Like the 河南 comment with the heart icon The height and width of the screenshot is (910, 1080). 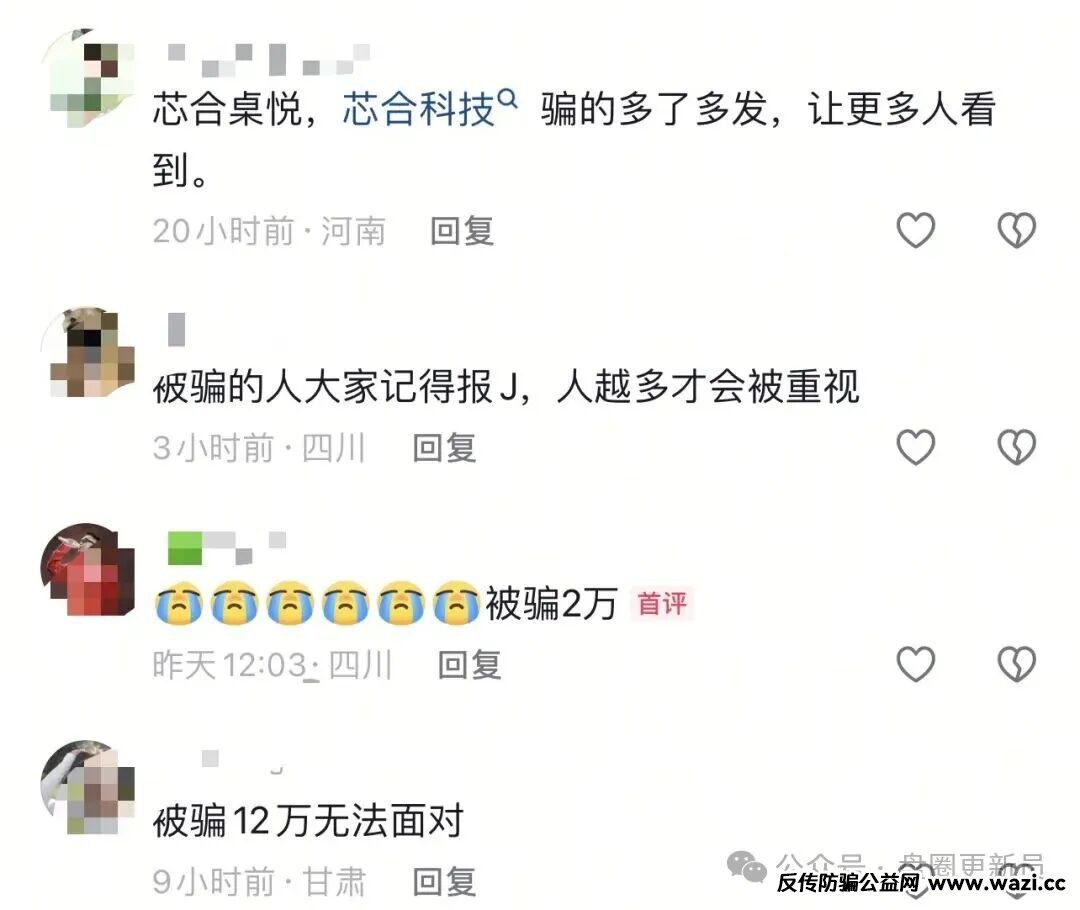click(x=915, y=230)
